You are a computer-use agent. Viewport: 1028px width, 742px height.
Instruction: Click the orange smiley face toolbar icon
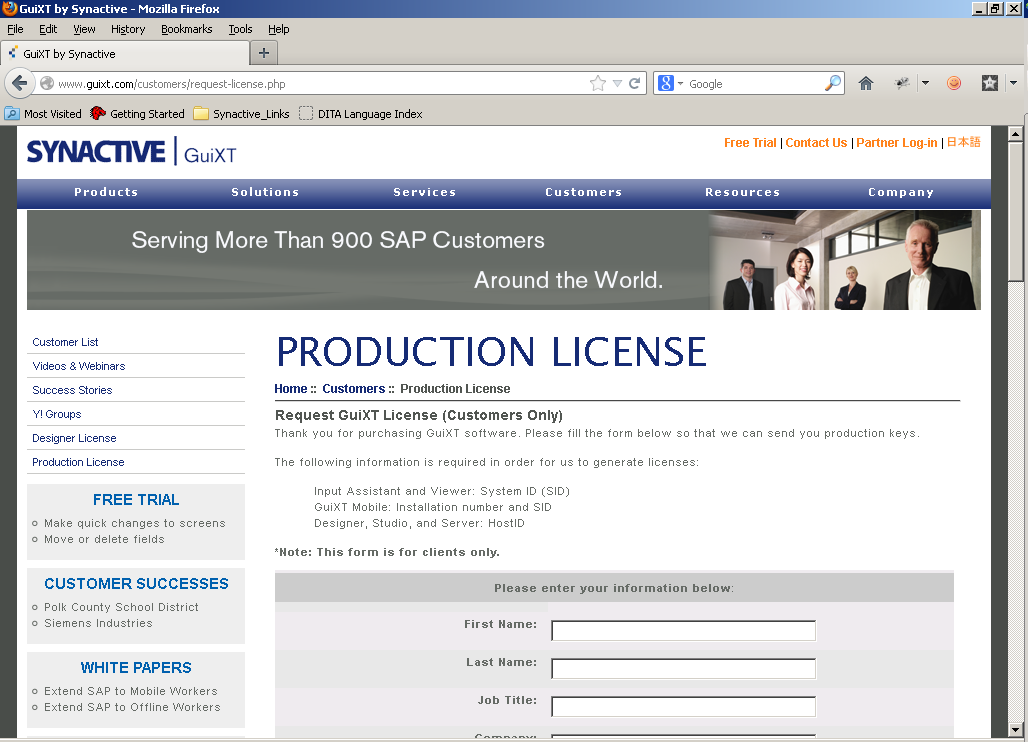(954, 84)
